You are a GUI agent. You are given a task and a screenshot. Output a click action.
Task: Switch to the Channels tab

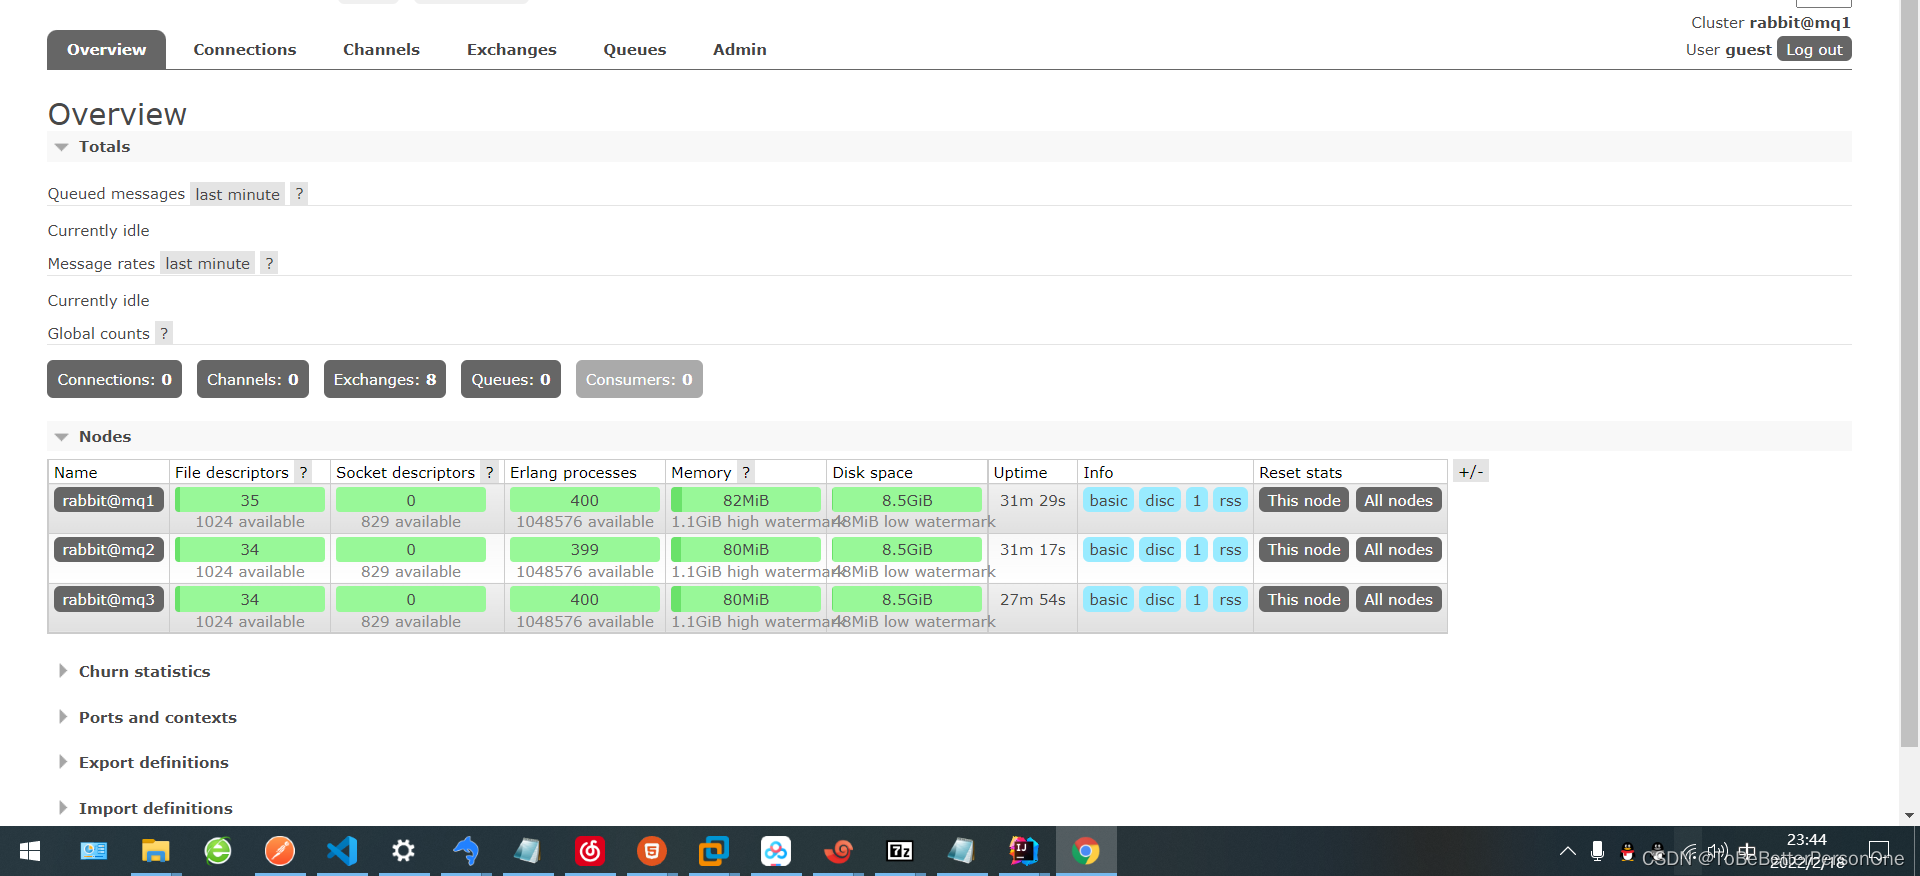[381, 49]
